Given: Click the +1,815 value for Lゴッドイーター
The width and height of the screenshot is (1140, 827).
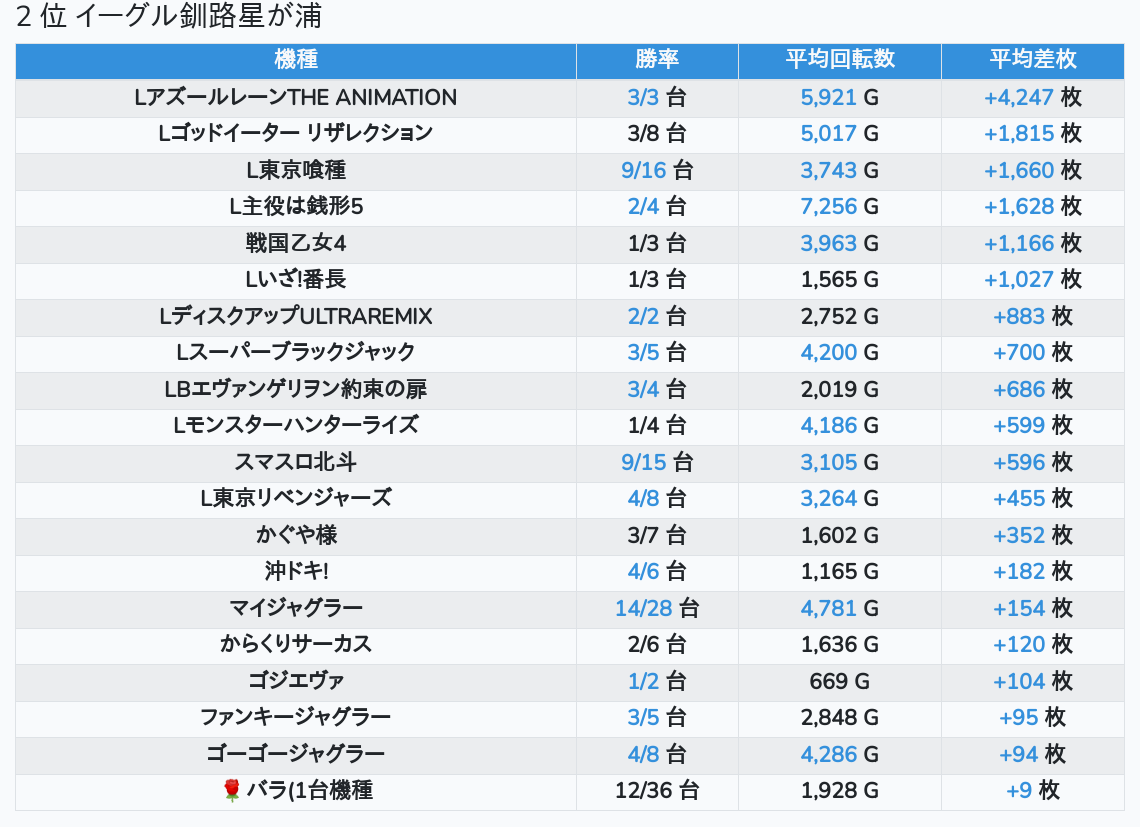Looking at the screenshot, I should point(1019,134).
